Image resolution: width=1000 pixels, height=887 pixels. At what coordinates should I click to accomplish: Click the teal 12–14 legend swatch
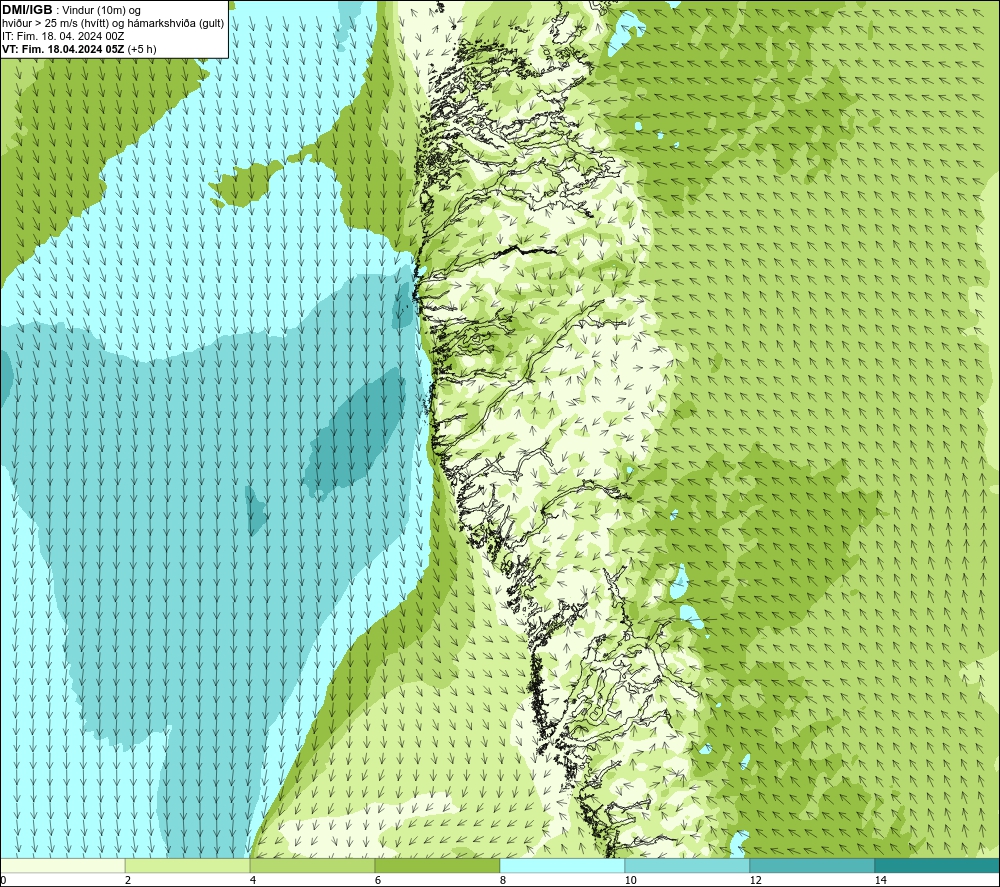pyautogui.click(x=812, y=865)
